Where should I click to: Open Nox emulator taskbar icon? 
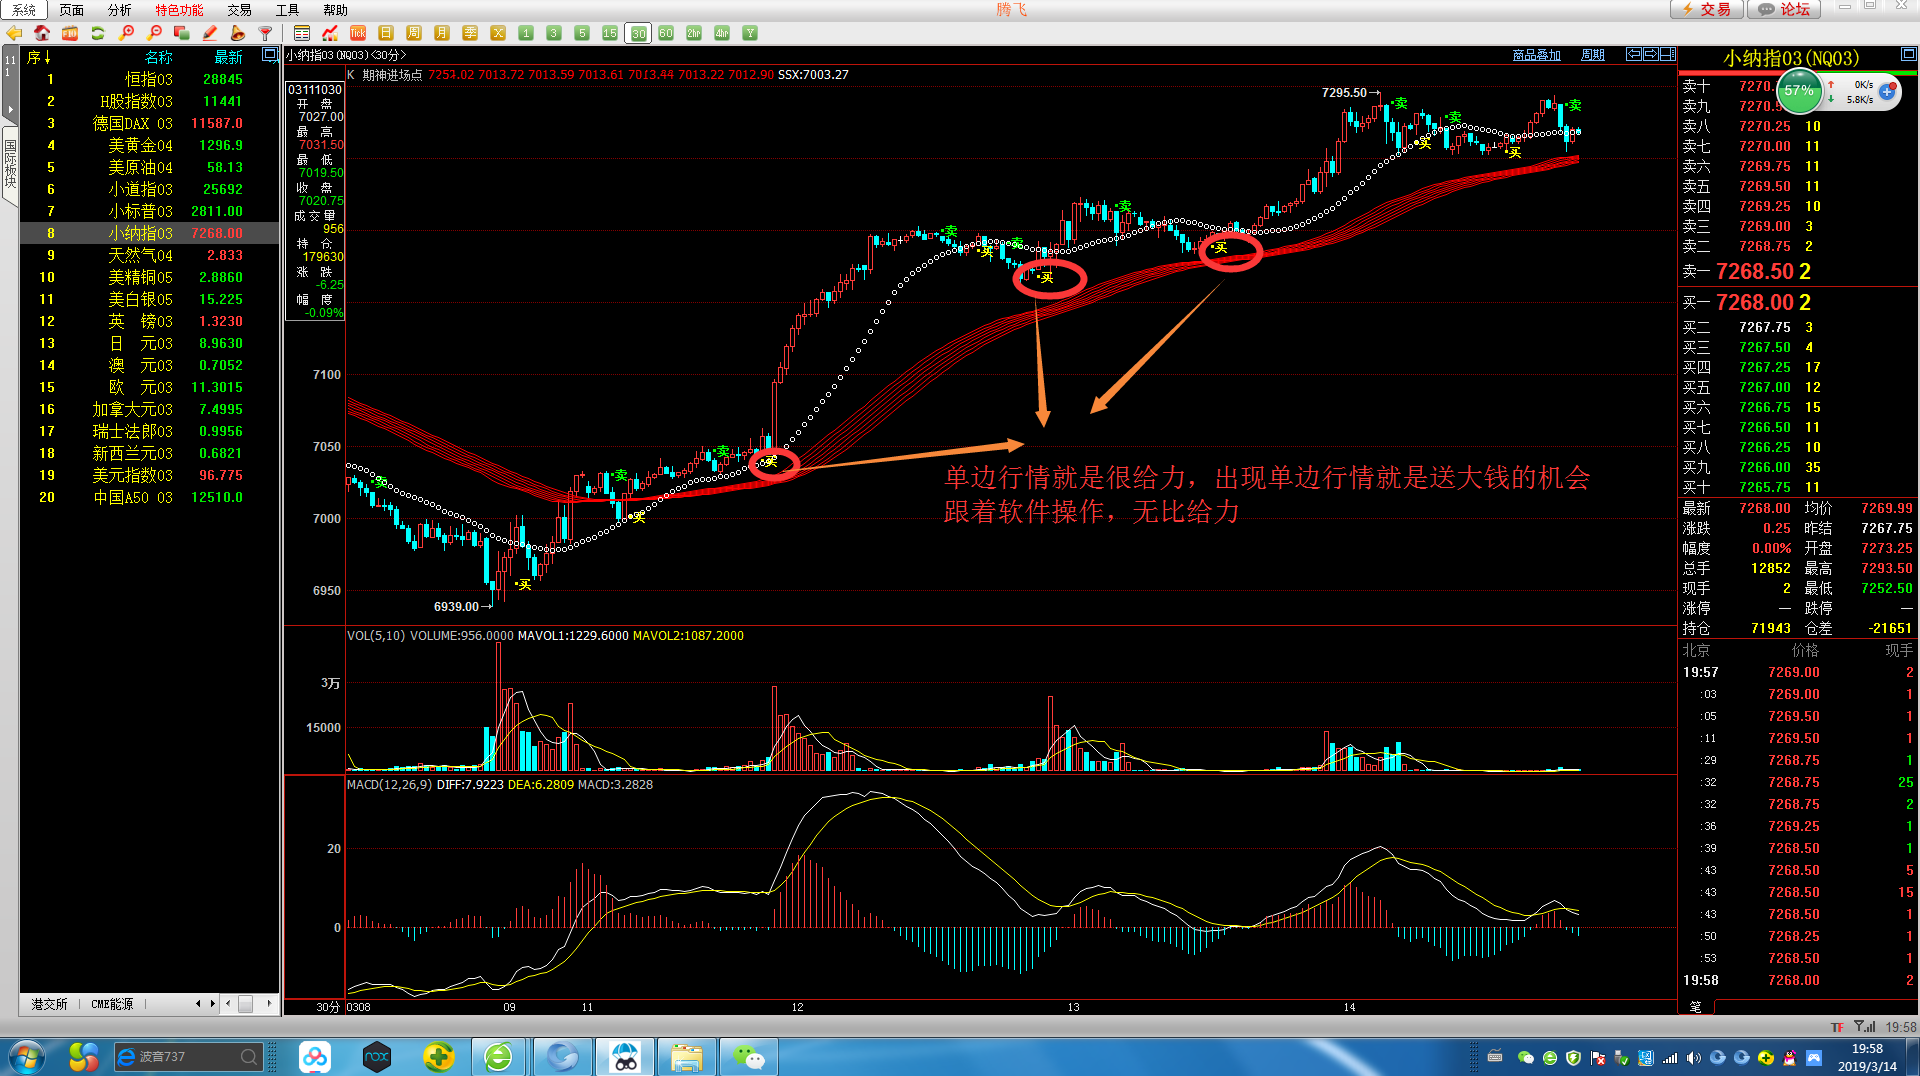click(377, 1056)
